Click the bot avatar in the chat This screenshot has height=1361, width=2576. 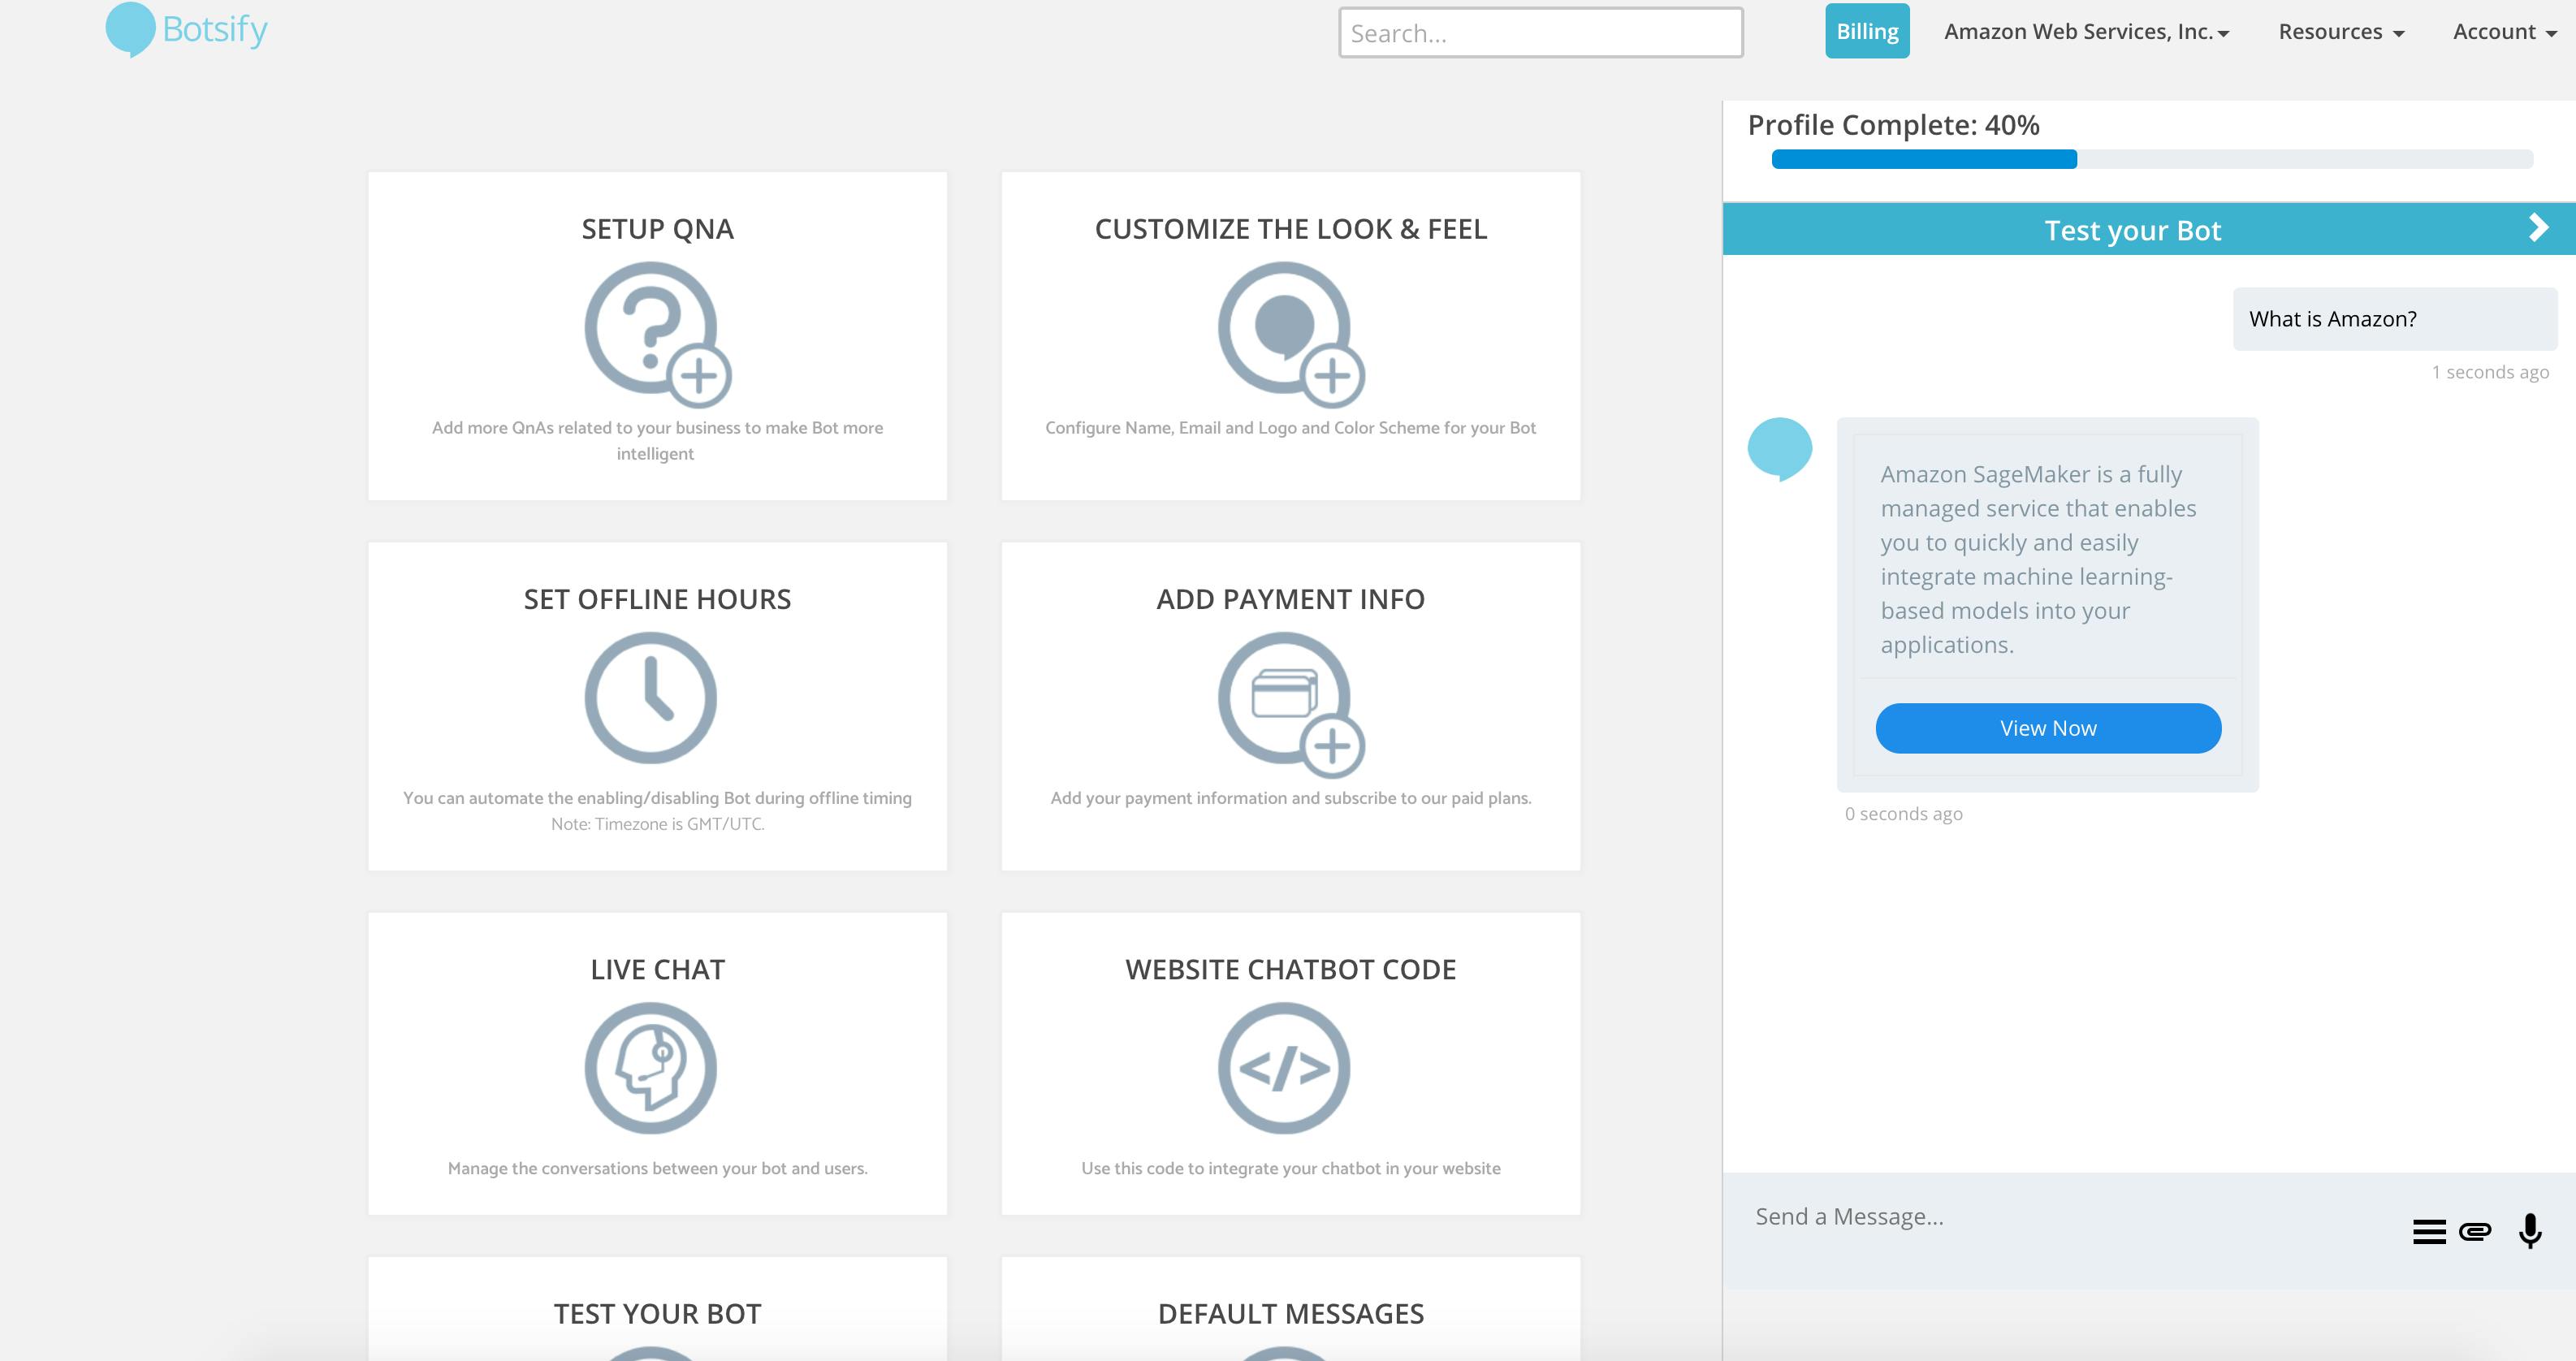[1780, 449]
